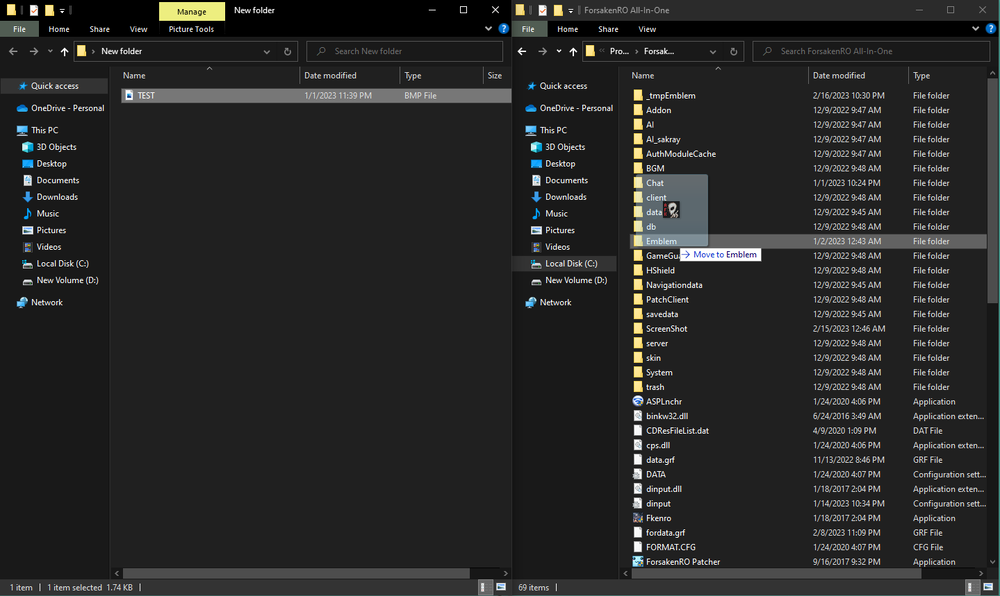Select the TEST BMP file
1000x596 pixels.
click(x=146, y=96)
